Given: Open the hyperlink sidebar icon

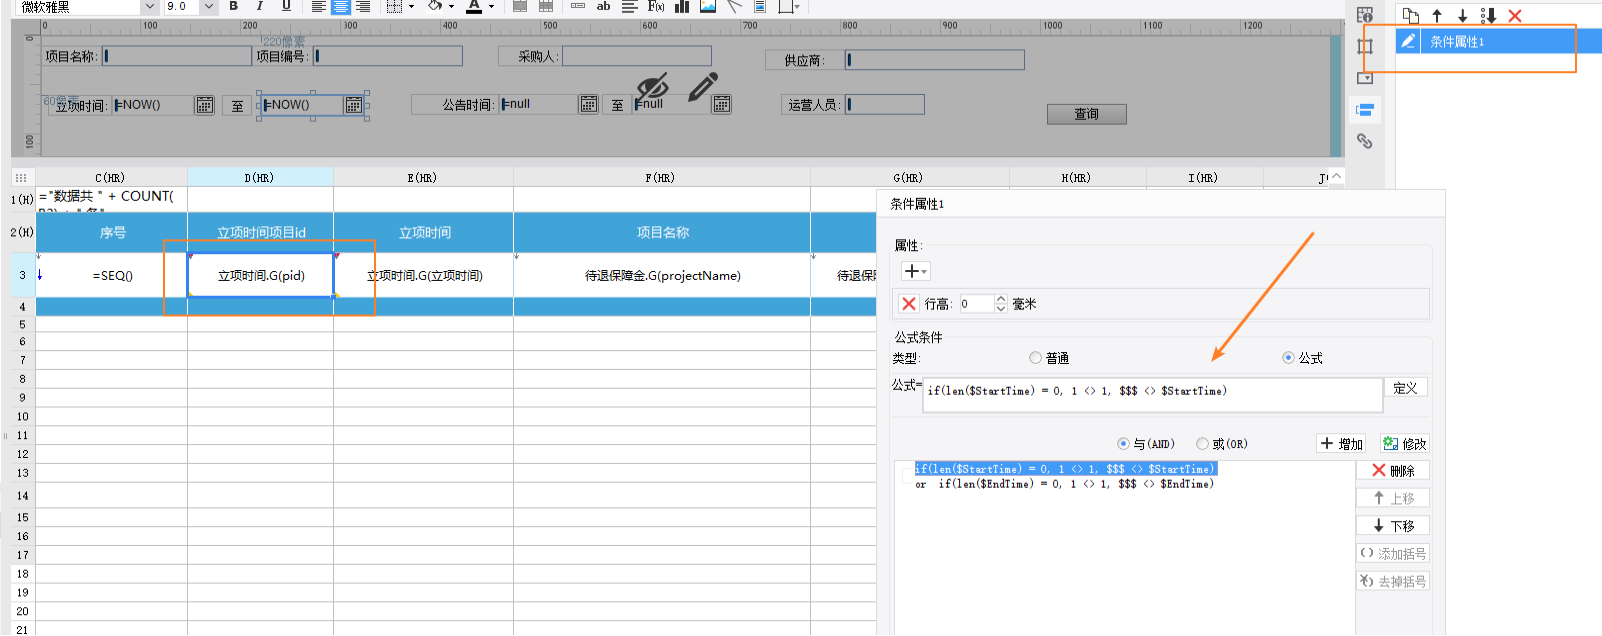Looking at the screenshot, I should pos(1365,141).
